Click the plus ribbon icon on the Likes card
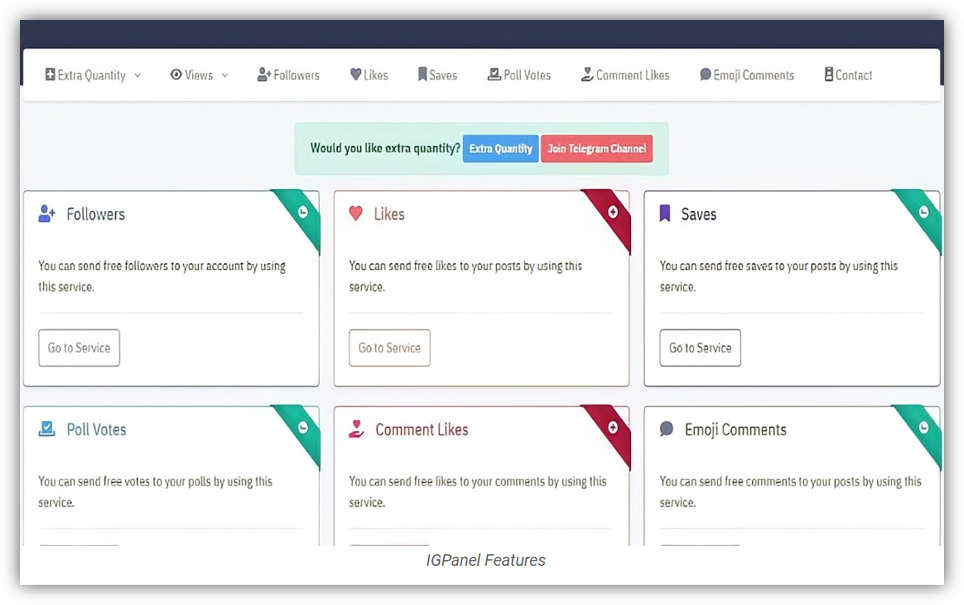Image resolution: width=964 pixels, height=605 pixels. (613, 212)
